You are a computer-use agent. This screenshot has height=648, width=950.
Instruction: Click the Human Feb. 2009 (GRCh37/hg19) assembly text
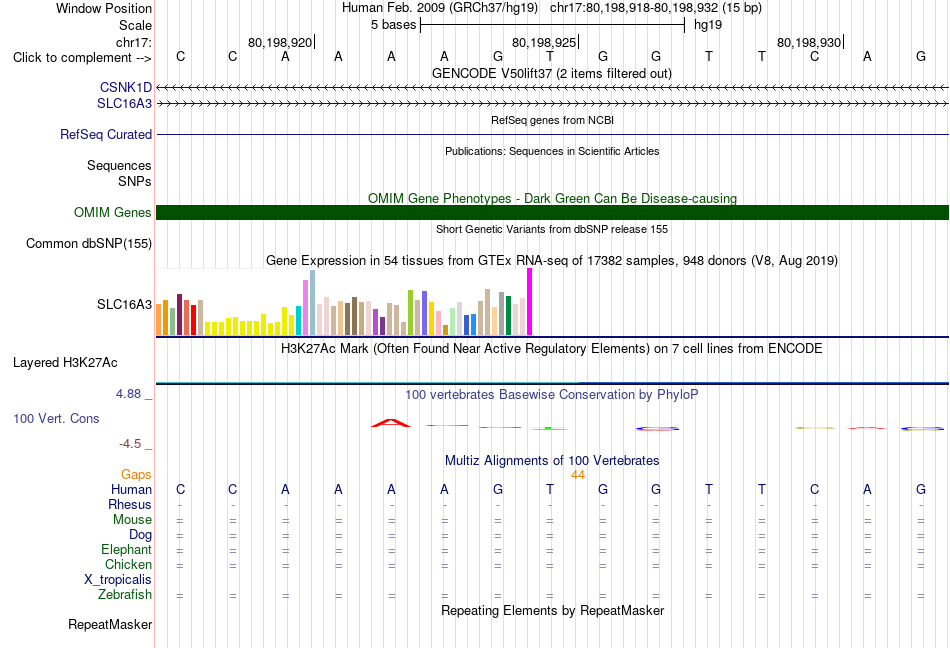tap(440, 8)
